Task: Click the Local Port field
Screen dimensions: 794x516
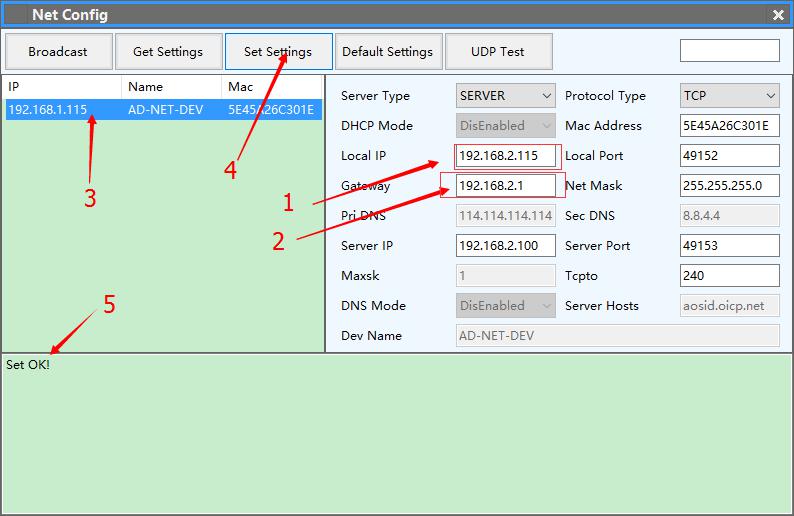Action: [729, 156]
